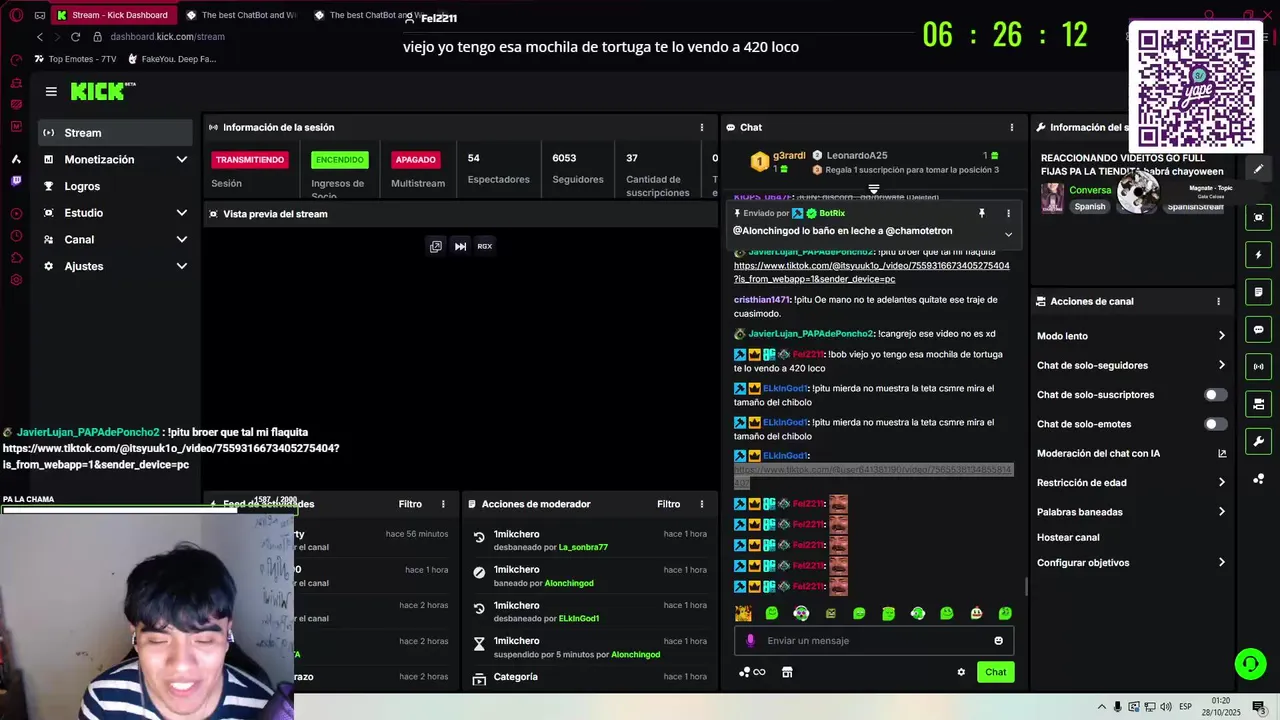The width and height of the screenshot is (1280, 720).
Task: Click stream preview icon in right toolbar
Action: 1258,217
